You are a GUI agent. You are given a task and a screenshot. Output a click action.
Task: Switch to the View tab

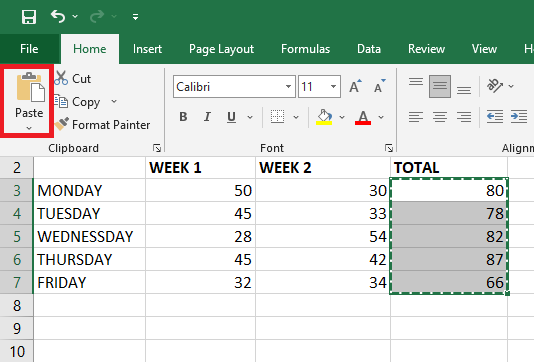(x=484, y=49)
